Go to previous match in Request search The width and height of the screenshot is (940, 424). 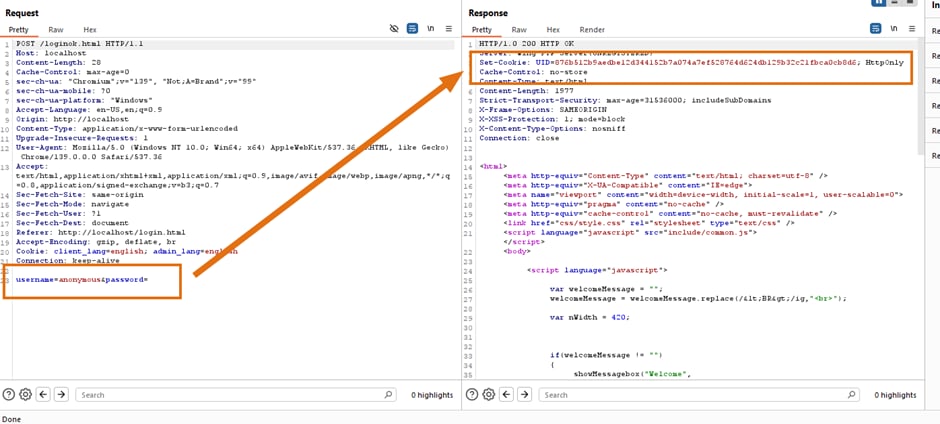tap(43, 395)
